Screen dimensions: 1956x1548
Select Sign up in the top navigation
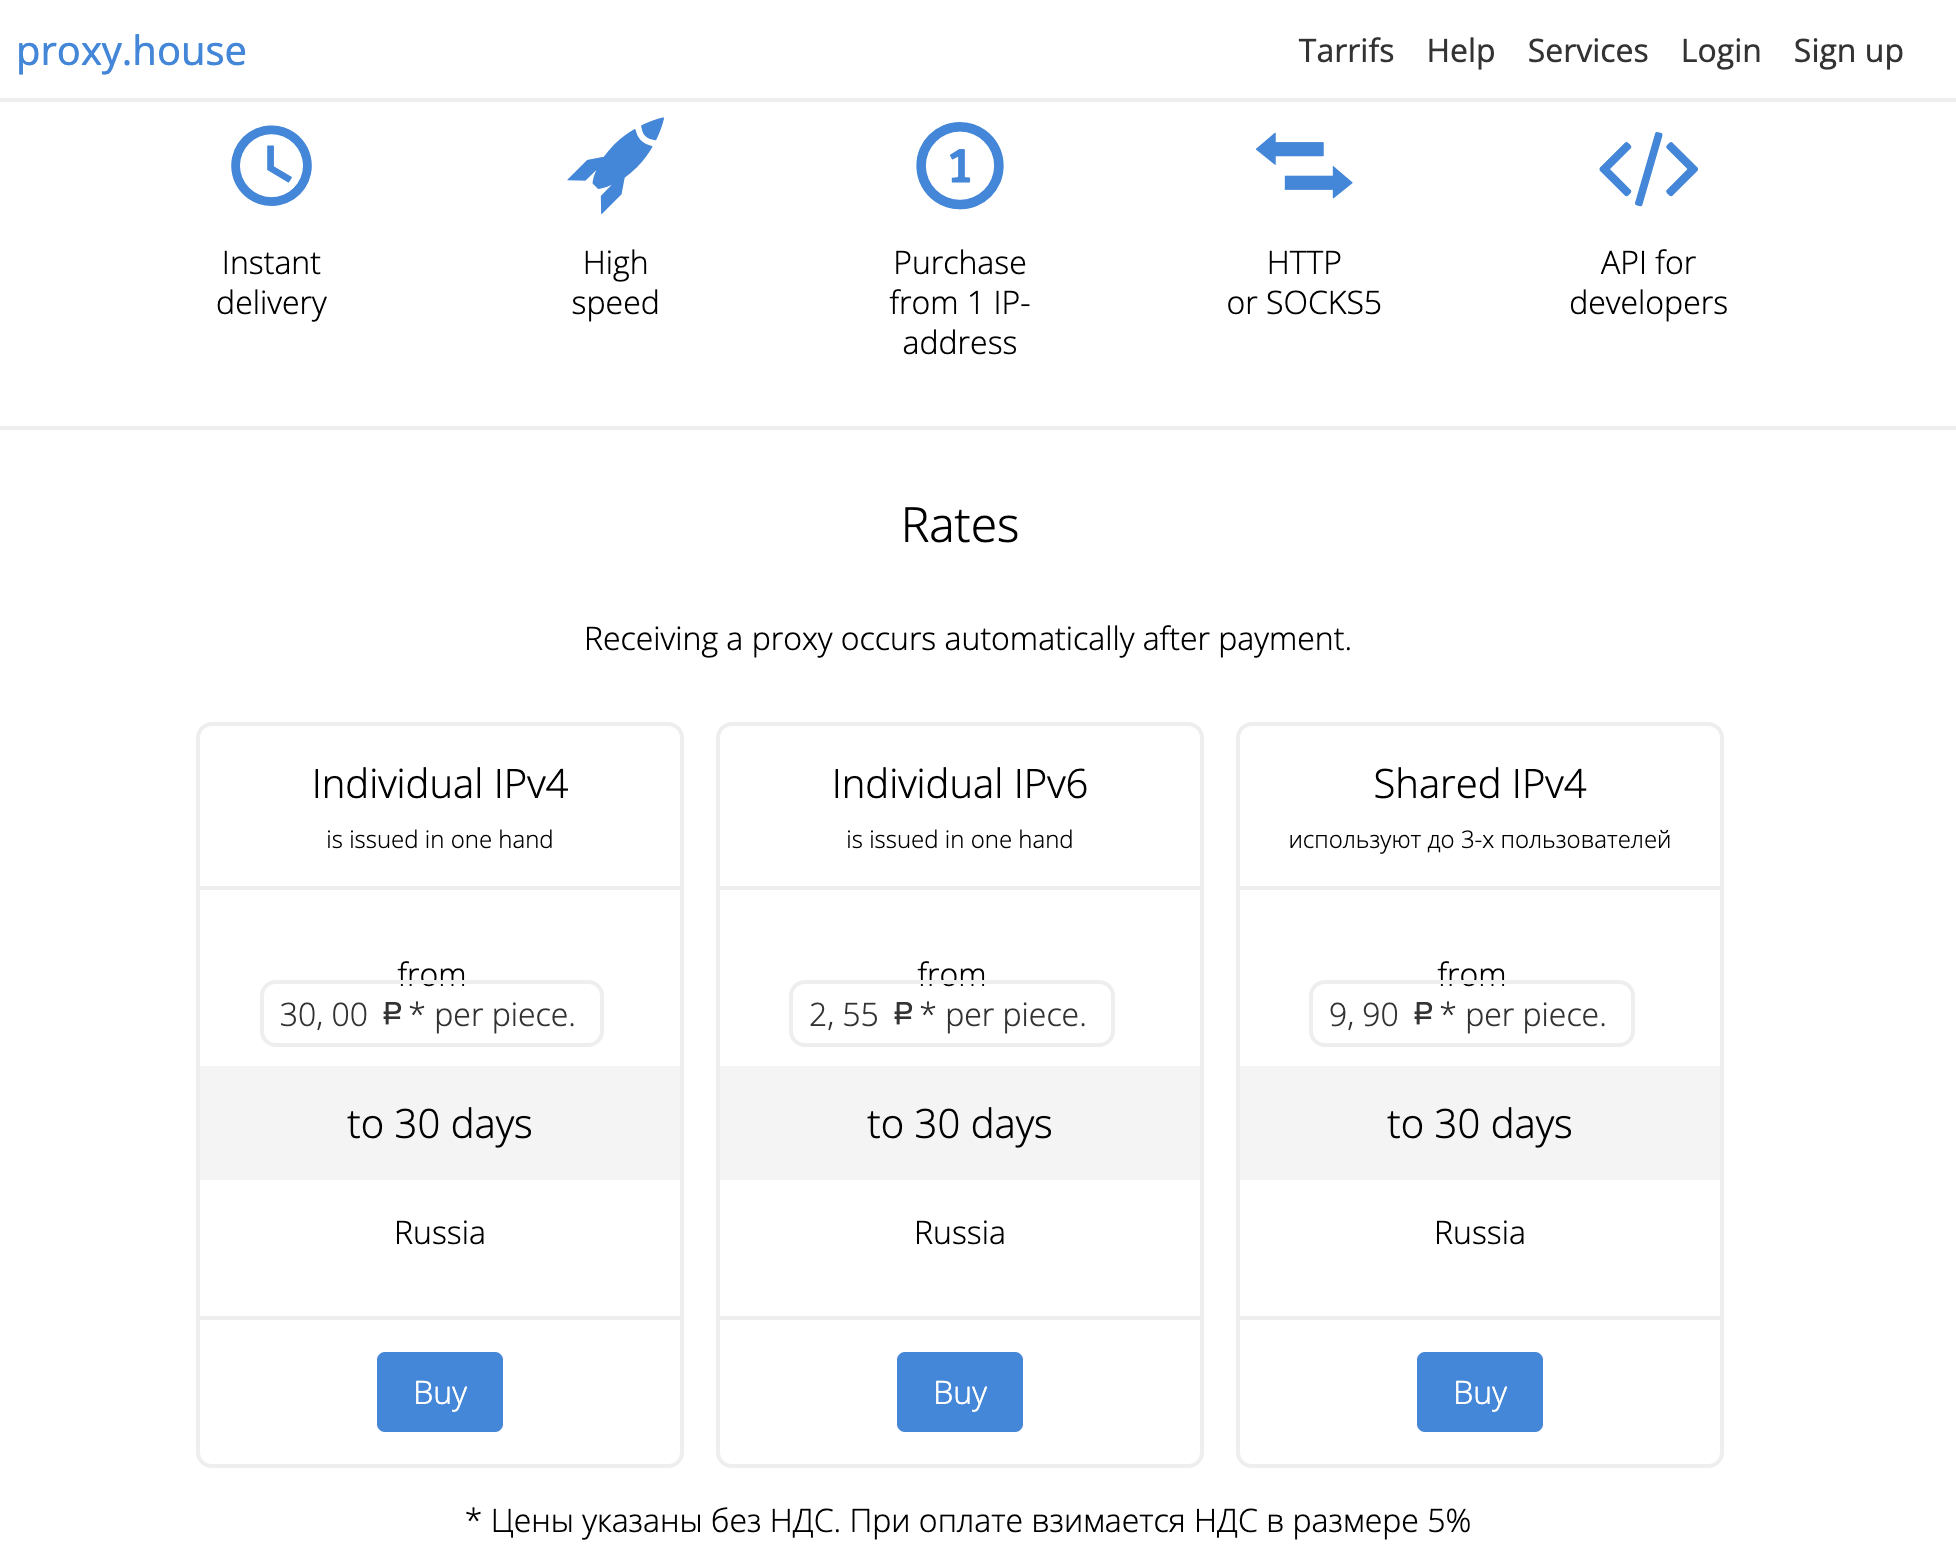click(x=1848, y=51)
